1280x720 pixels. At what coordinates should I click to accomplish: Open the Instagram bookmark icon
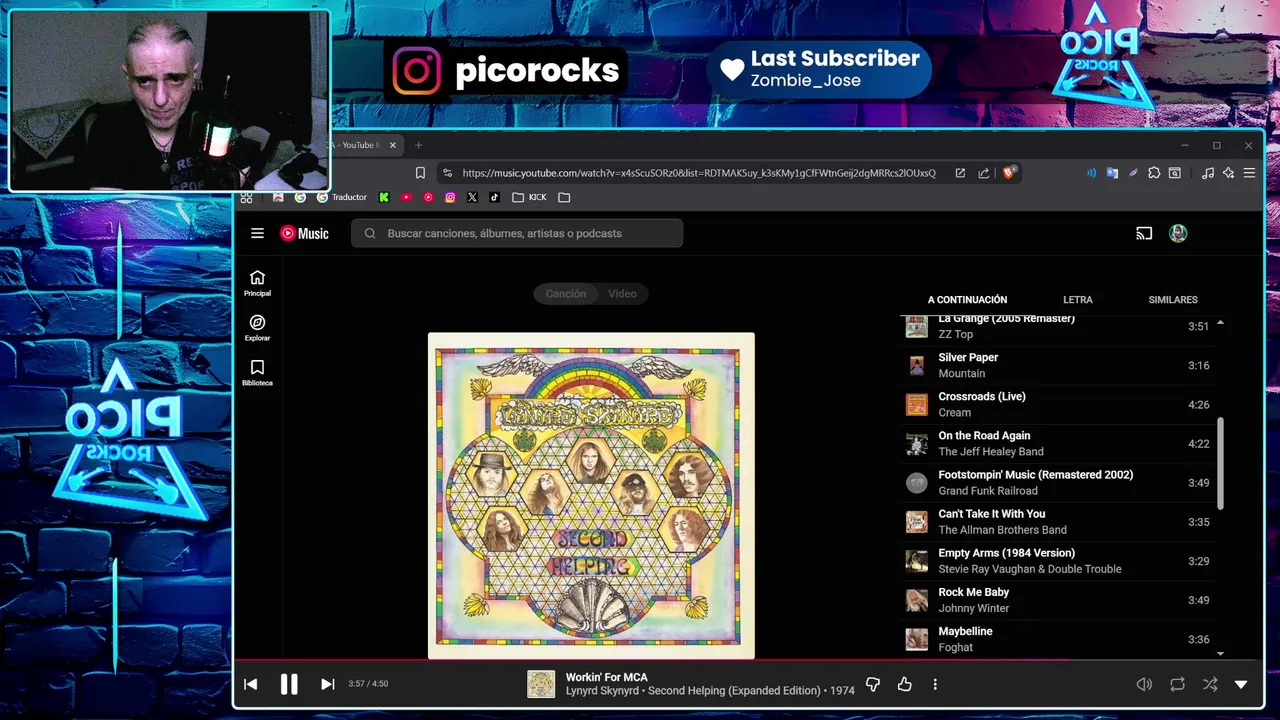[450, 197]
